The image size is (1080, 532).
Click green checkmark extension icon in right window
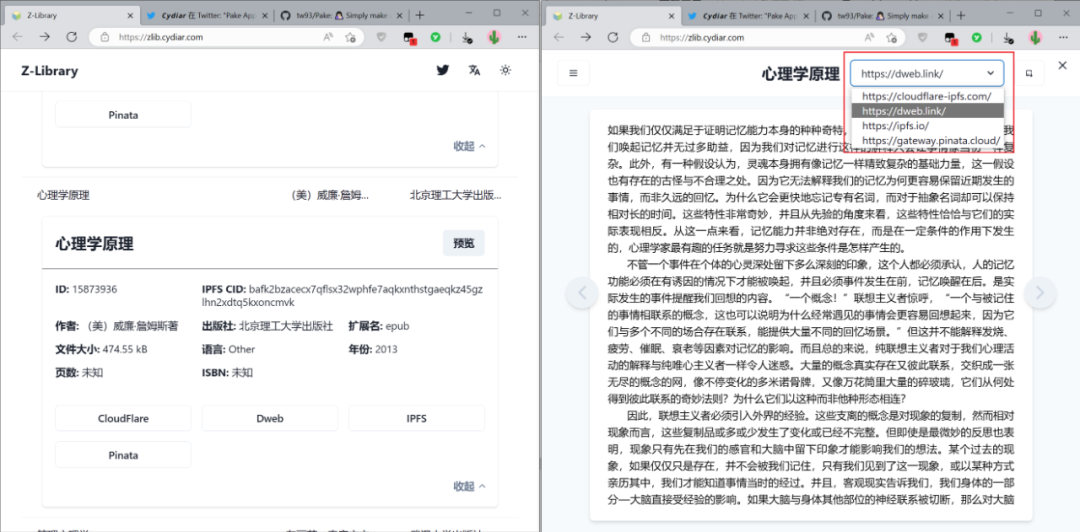(977, 37)
